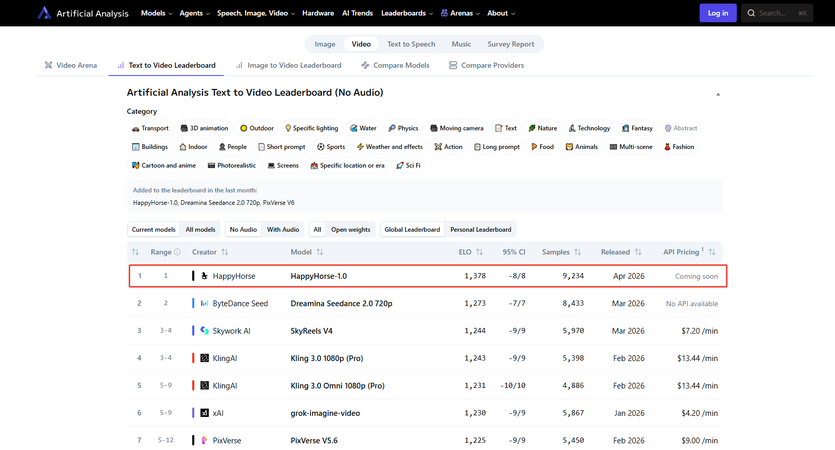
Task: Click the Buildings category icon
Action: point(135,147)
